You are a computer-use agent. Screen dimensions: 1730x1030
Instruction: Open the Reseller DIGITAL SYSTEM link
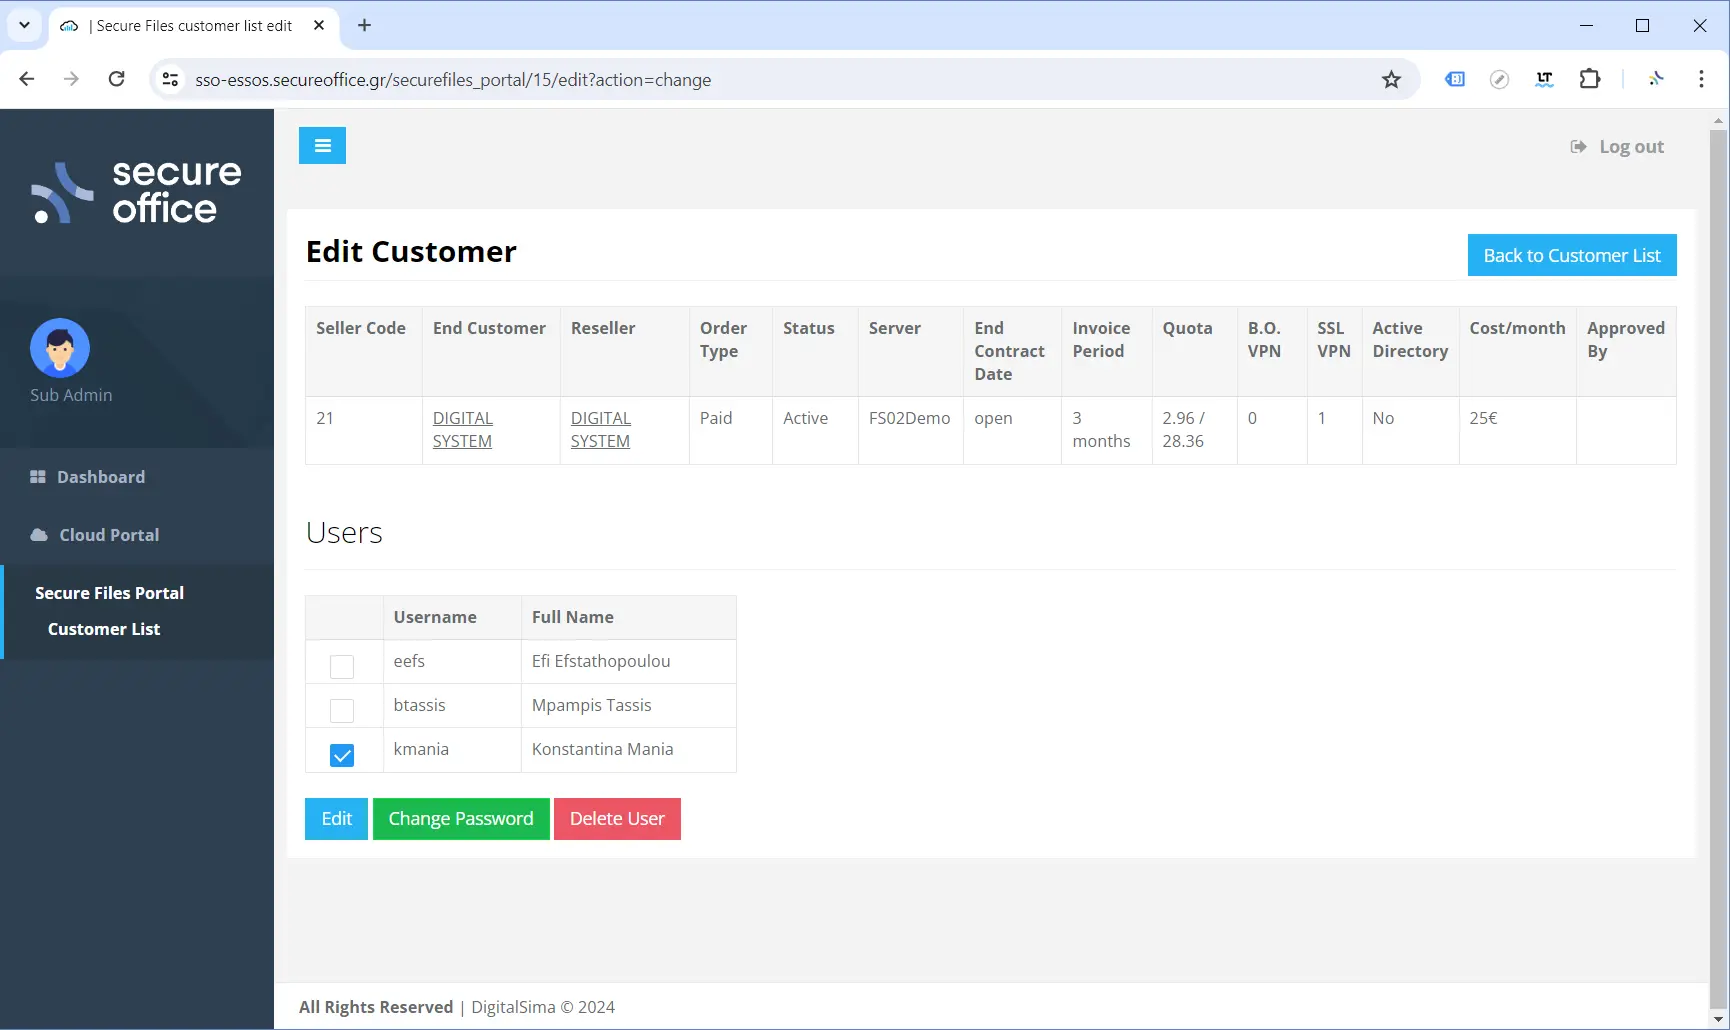(600, 430)
